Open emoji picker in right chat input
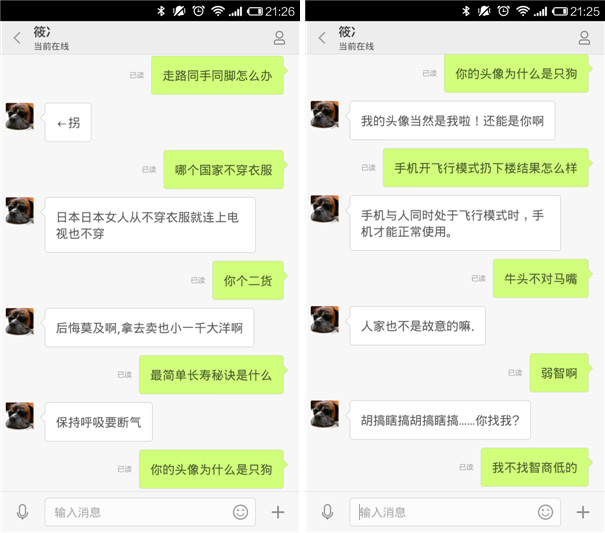The width and height of the screenshot is (605, 533). (x=545, y=512)
